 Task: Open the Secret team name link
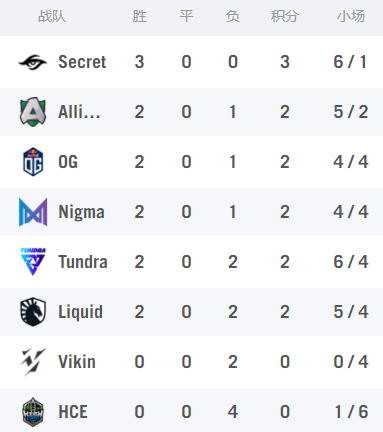[82, 62]
